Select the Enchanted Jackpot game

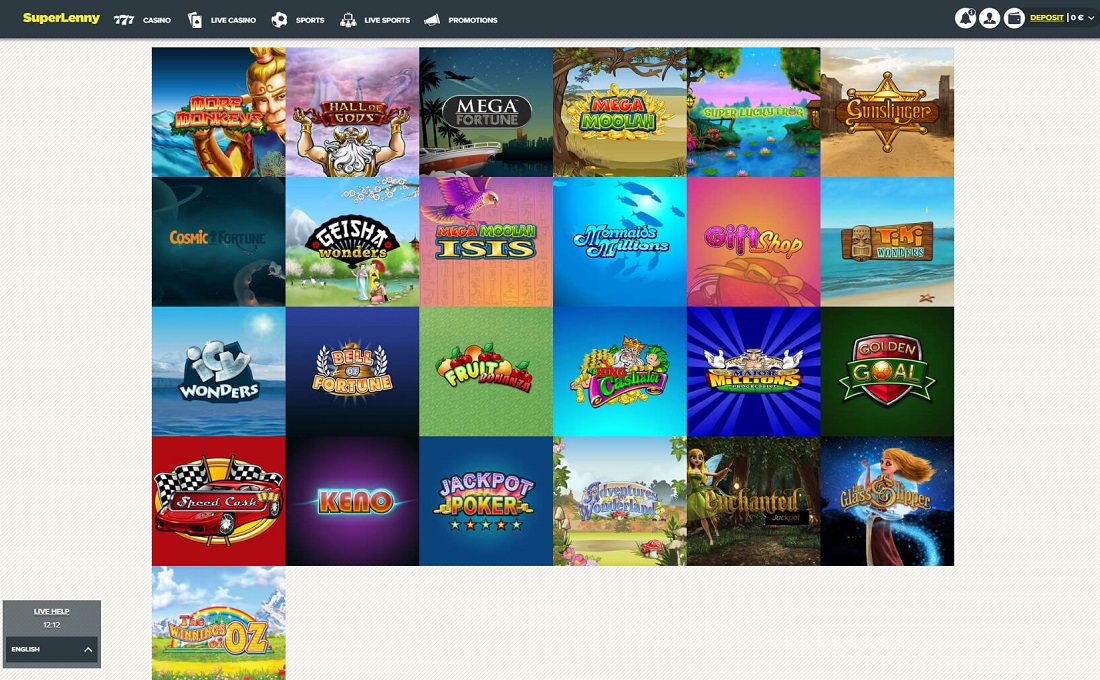(x=753, y=501)
